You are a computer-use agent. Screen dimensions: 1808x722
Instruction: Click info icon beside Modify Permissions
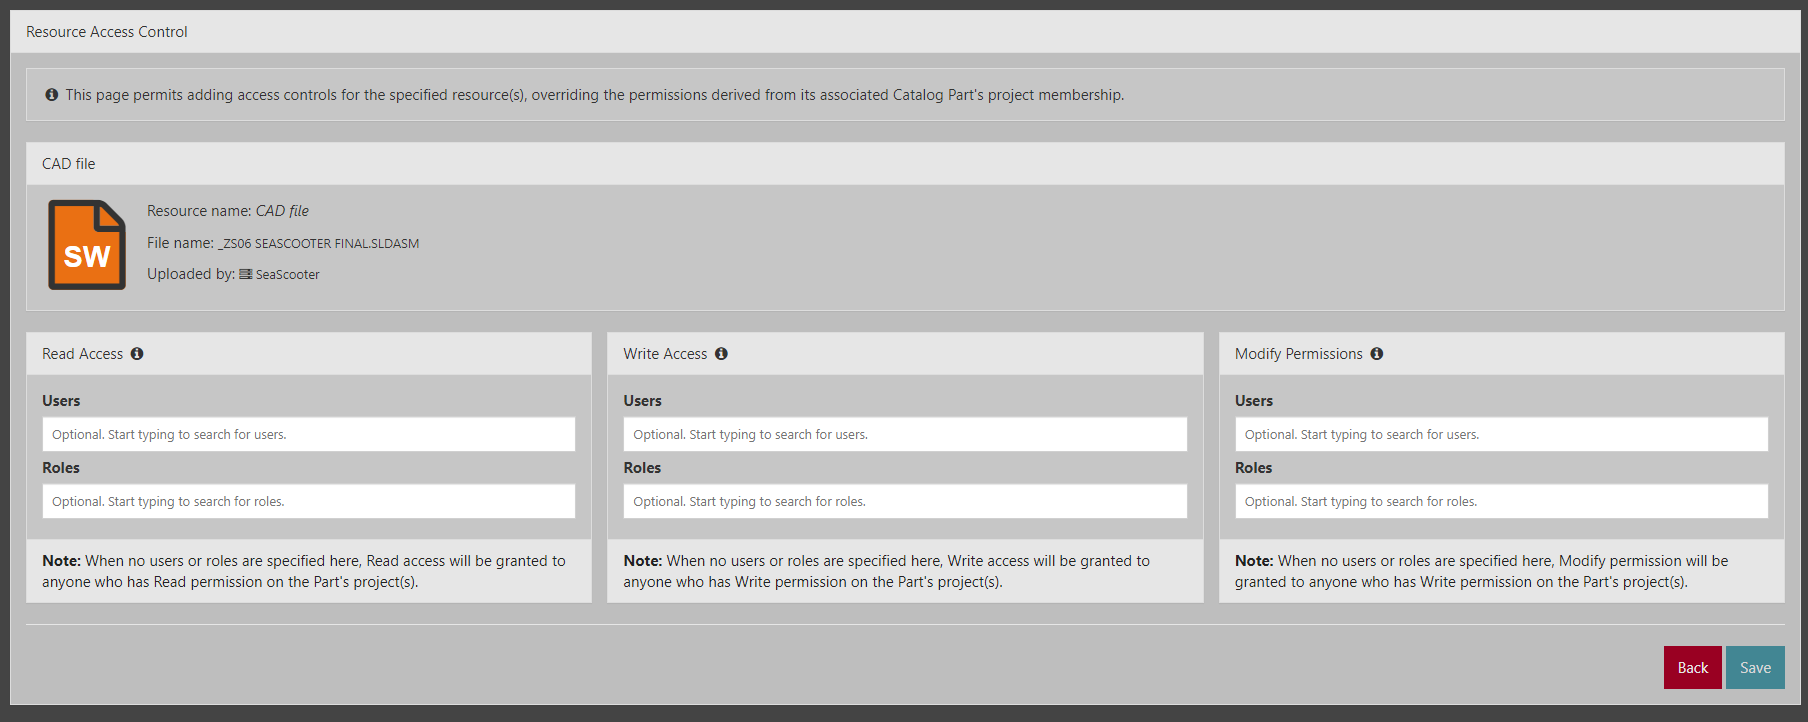pyautogui.click(x=1377, y=354)
